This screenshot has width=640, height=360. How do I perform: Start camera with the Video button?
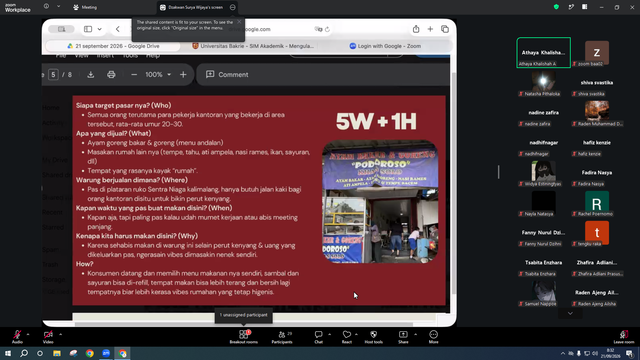coord(48,337)
